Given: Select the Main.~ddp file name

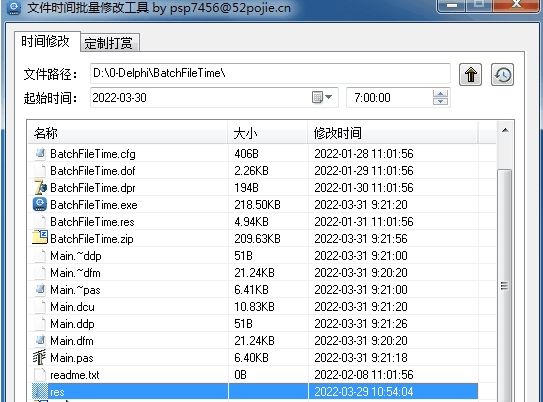Looking at the screenshot, I should click(76, 256).
